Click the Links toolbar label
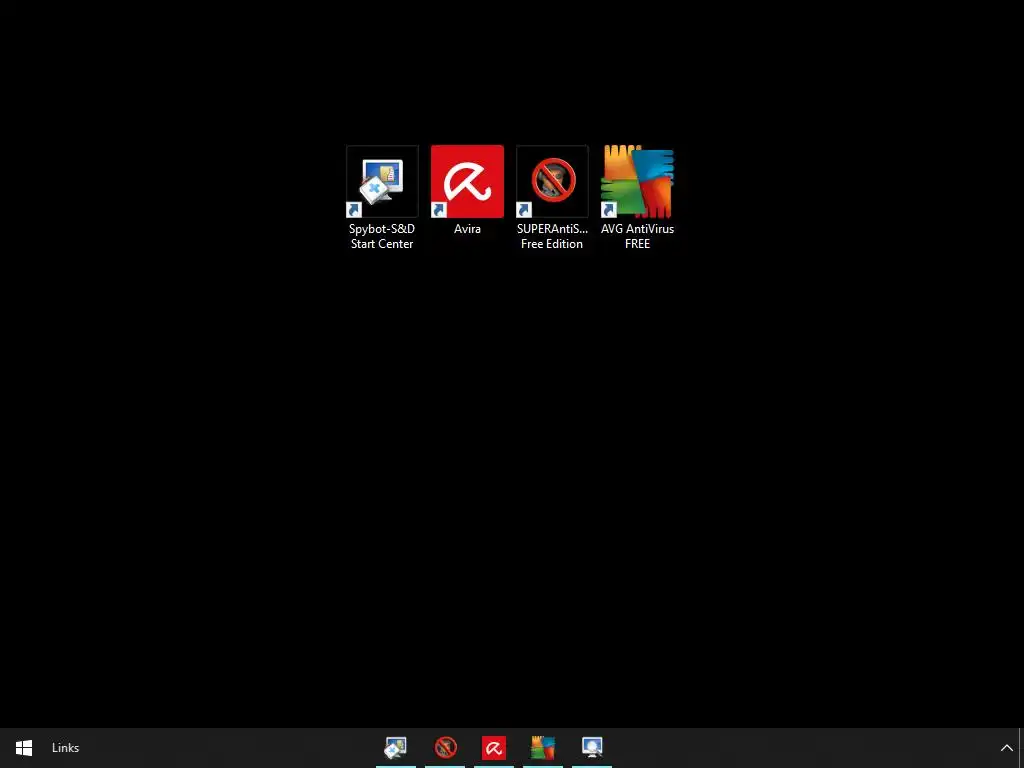This screenshot has height=768, width=1024. [65, 748]
